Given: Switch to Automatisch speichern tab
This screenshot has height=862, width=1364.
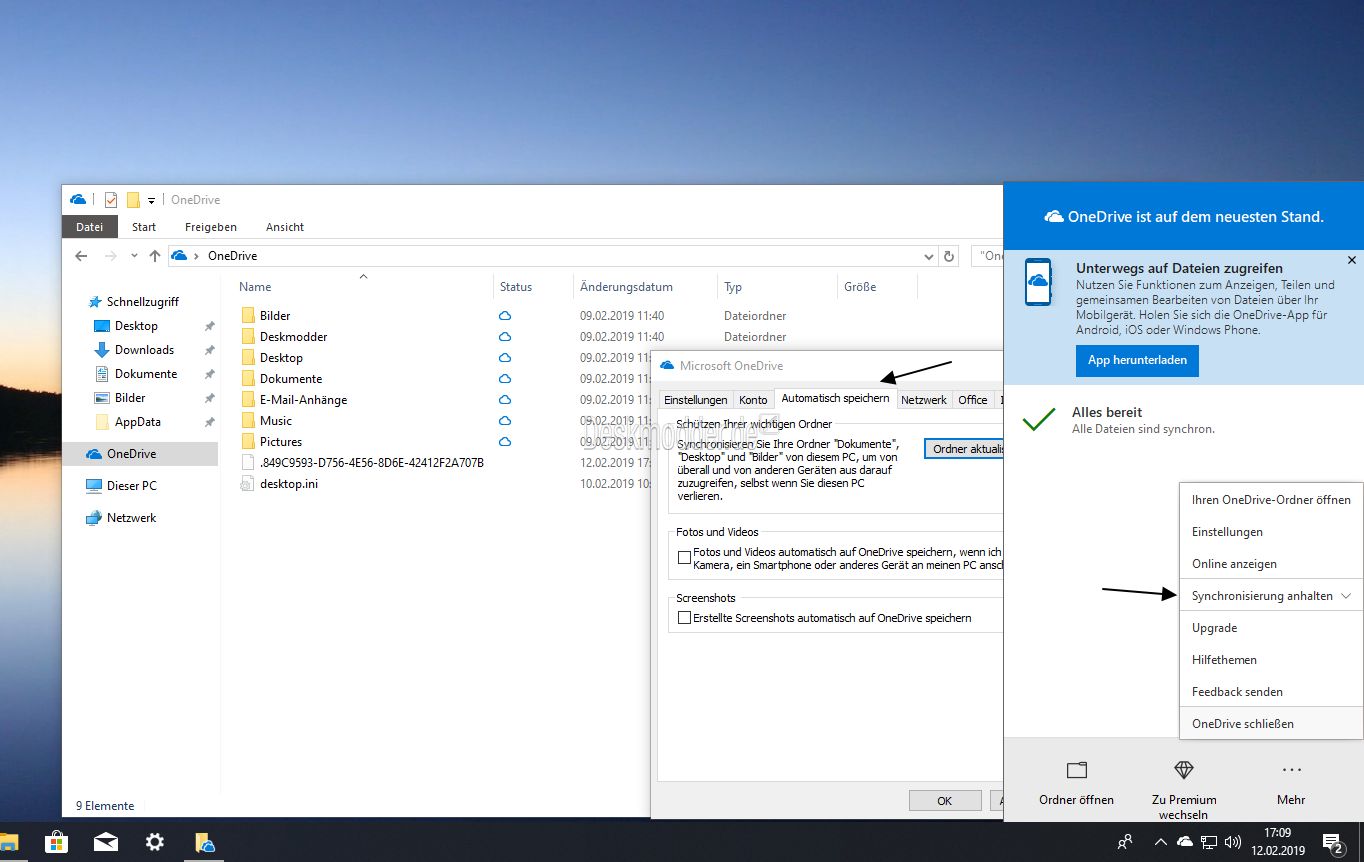Looking at the screenshot, I should (x=835, y=398).
